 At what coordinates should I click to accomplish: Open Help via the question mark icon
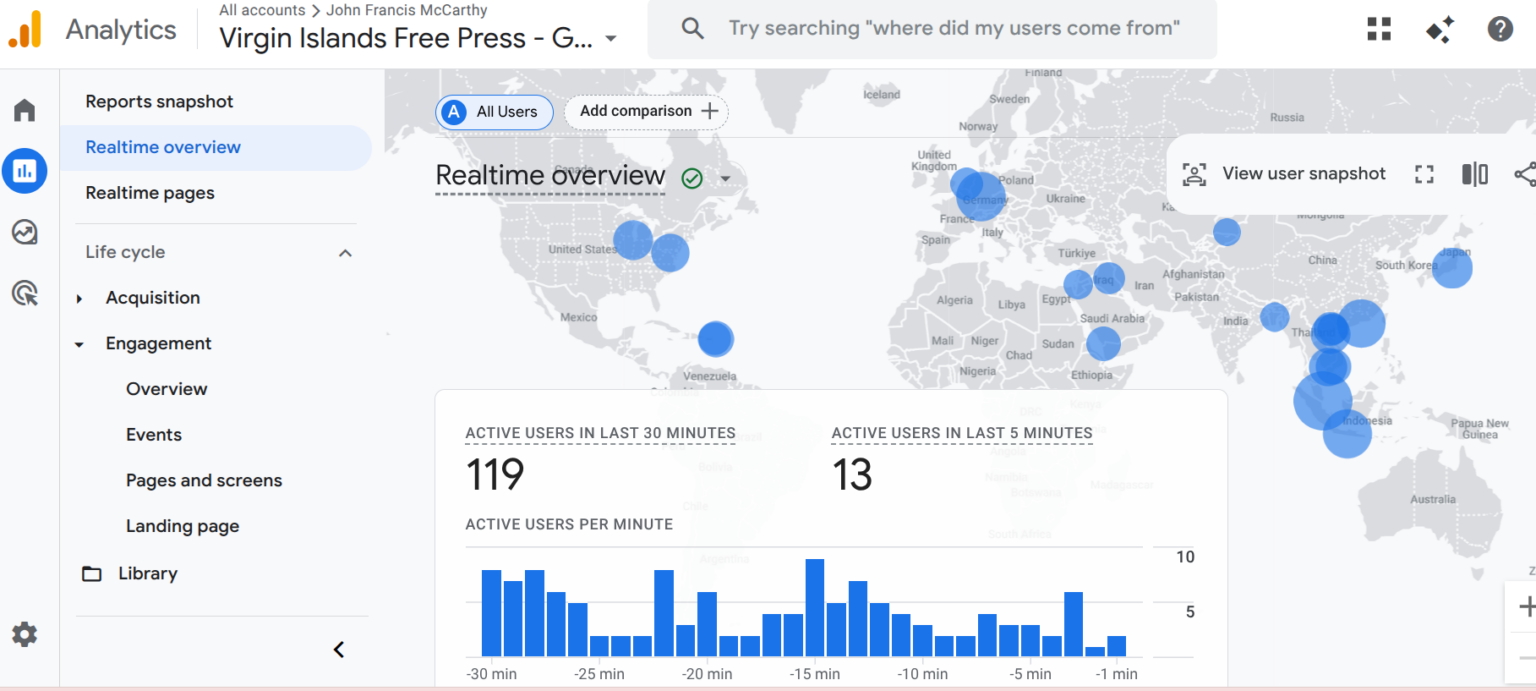click(1500, 29)
